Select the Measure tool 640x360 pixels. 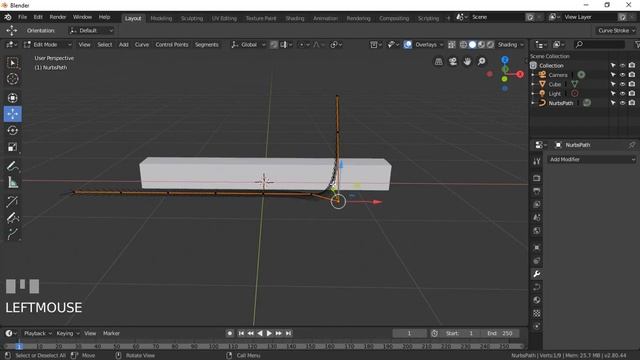(13, 182)
